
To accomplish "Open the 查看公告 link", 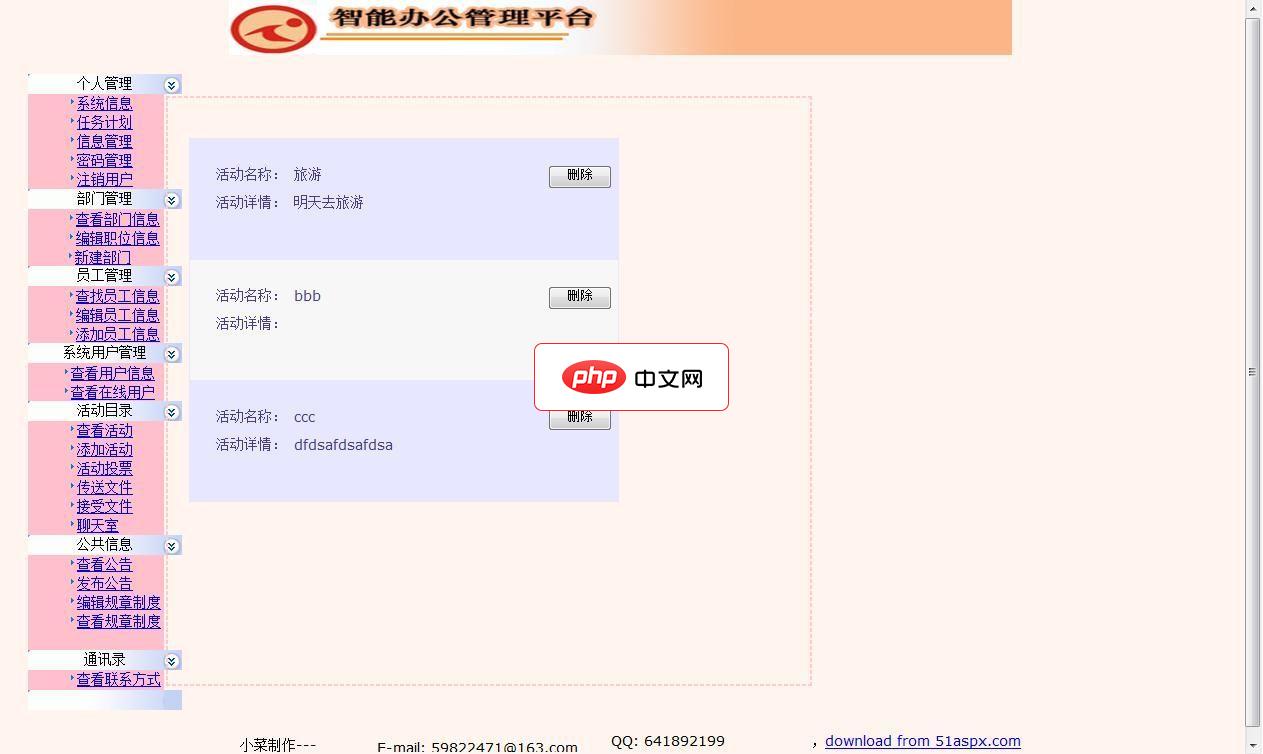I will click(x=104, y=564).
